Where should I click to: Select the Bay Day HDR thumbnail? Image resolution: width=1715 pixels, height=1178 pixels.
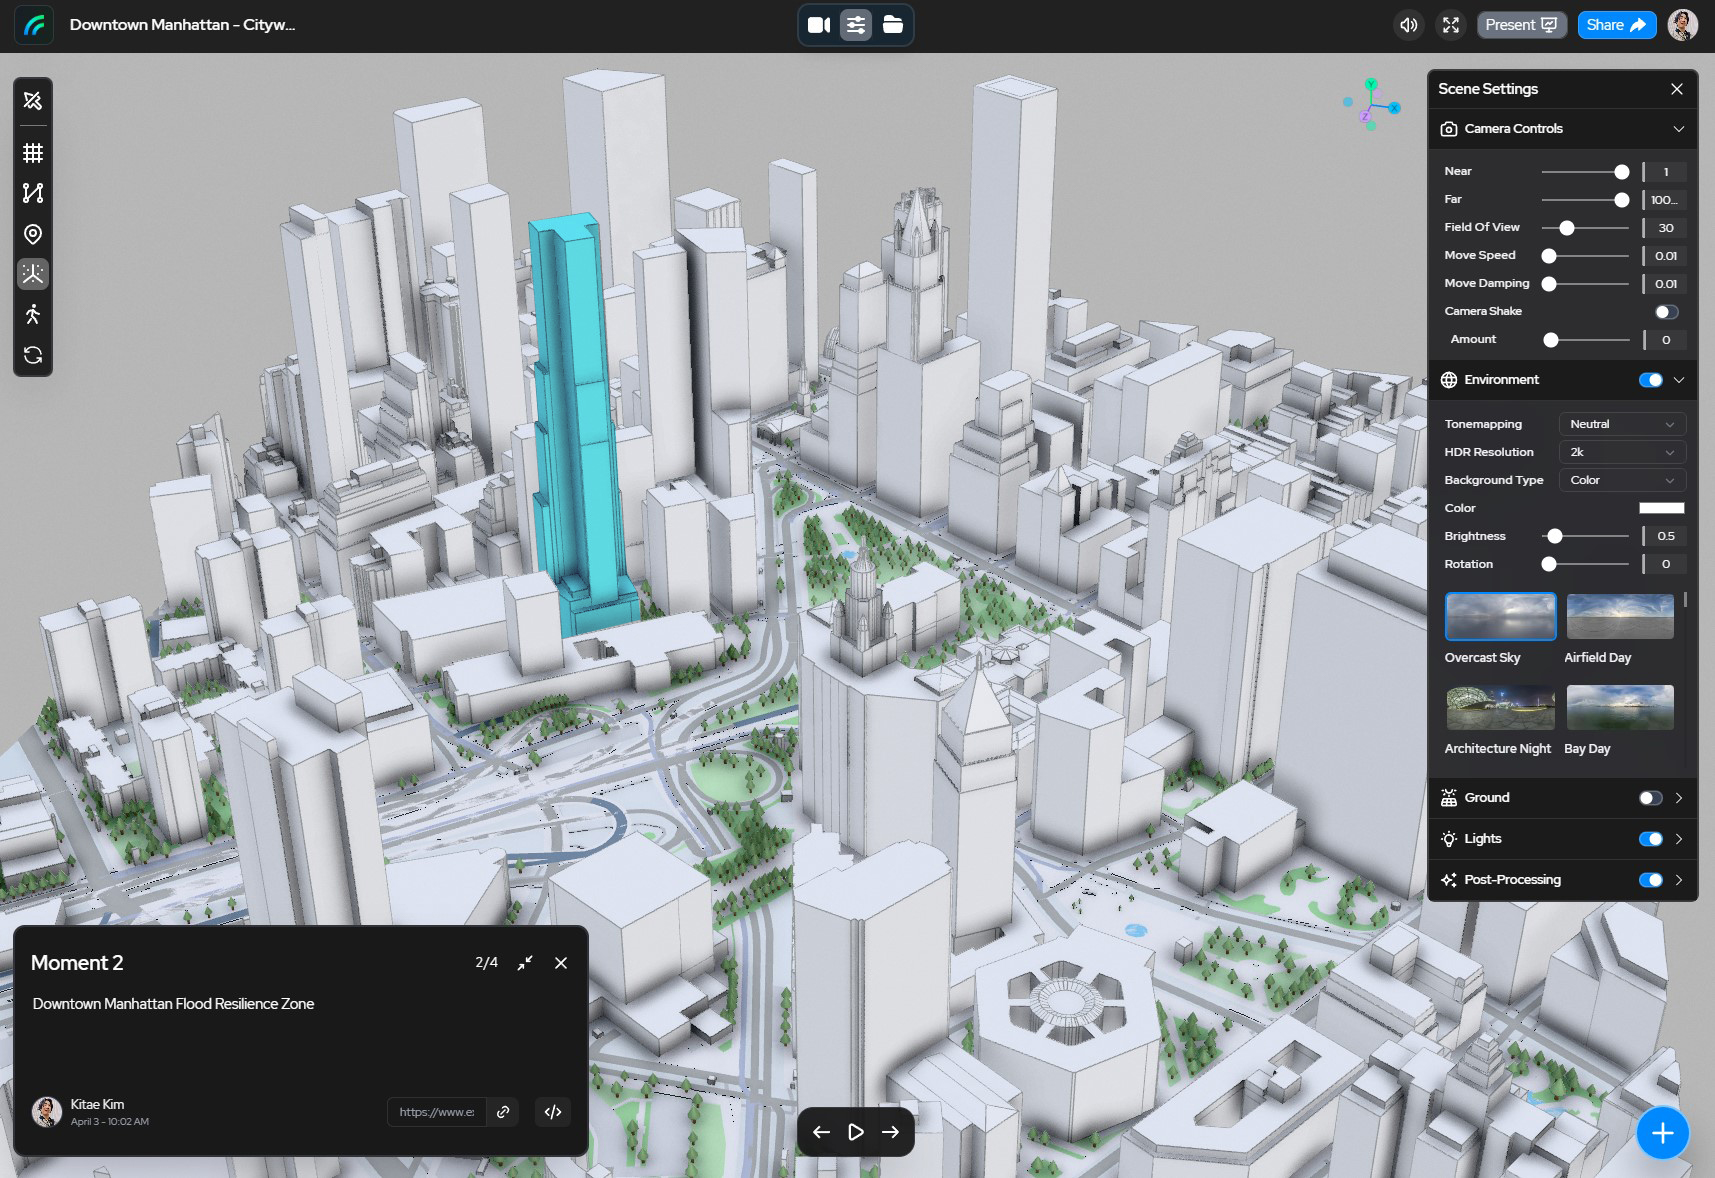click(x=1619, y=708)
